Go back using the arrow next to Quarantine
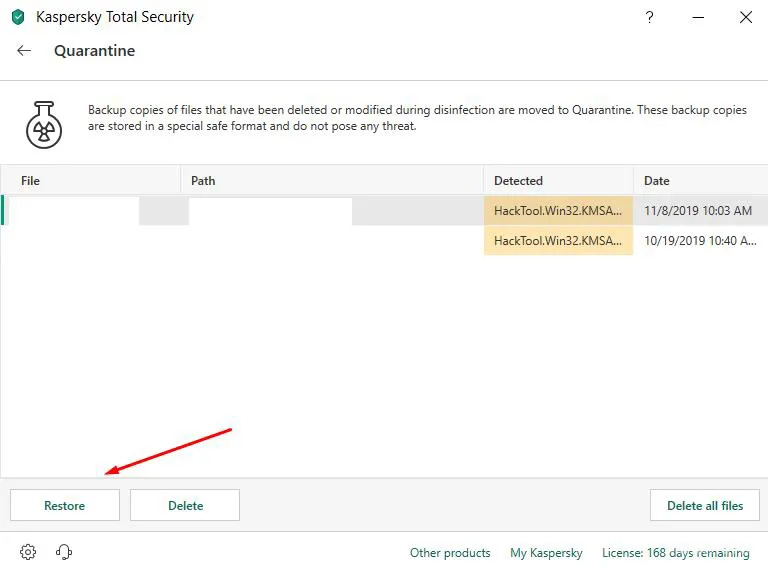The height and width of the screenshot is (572, 768). tap(24, 50)
